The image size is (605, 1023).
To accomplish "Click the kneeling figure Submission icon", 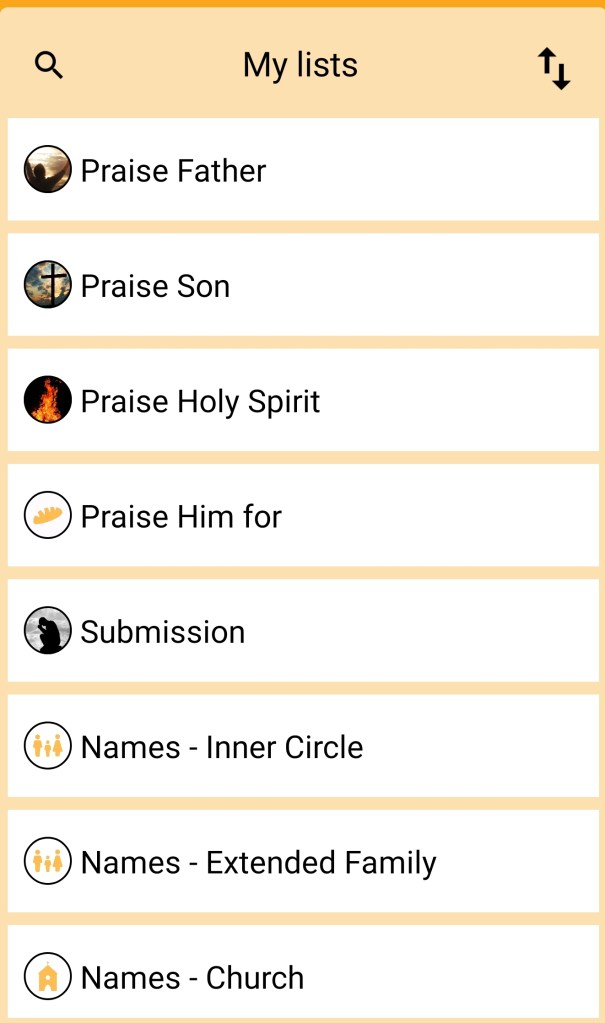I will point(48,631).
